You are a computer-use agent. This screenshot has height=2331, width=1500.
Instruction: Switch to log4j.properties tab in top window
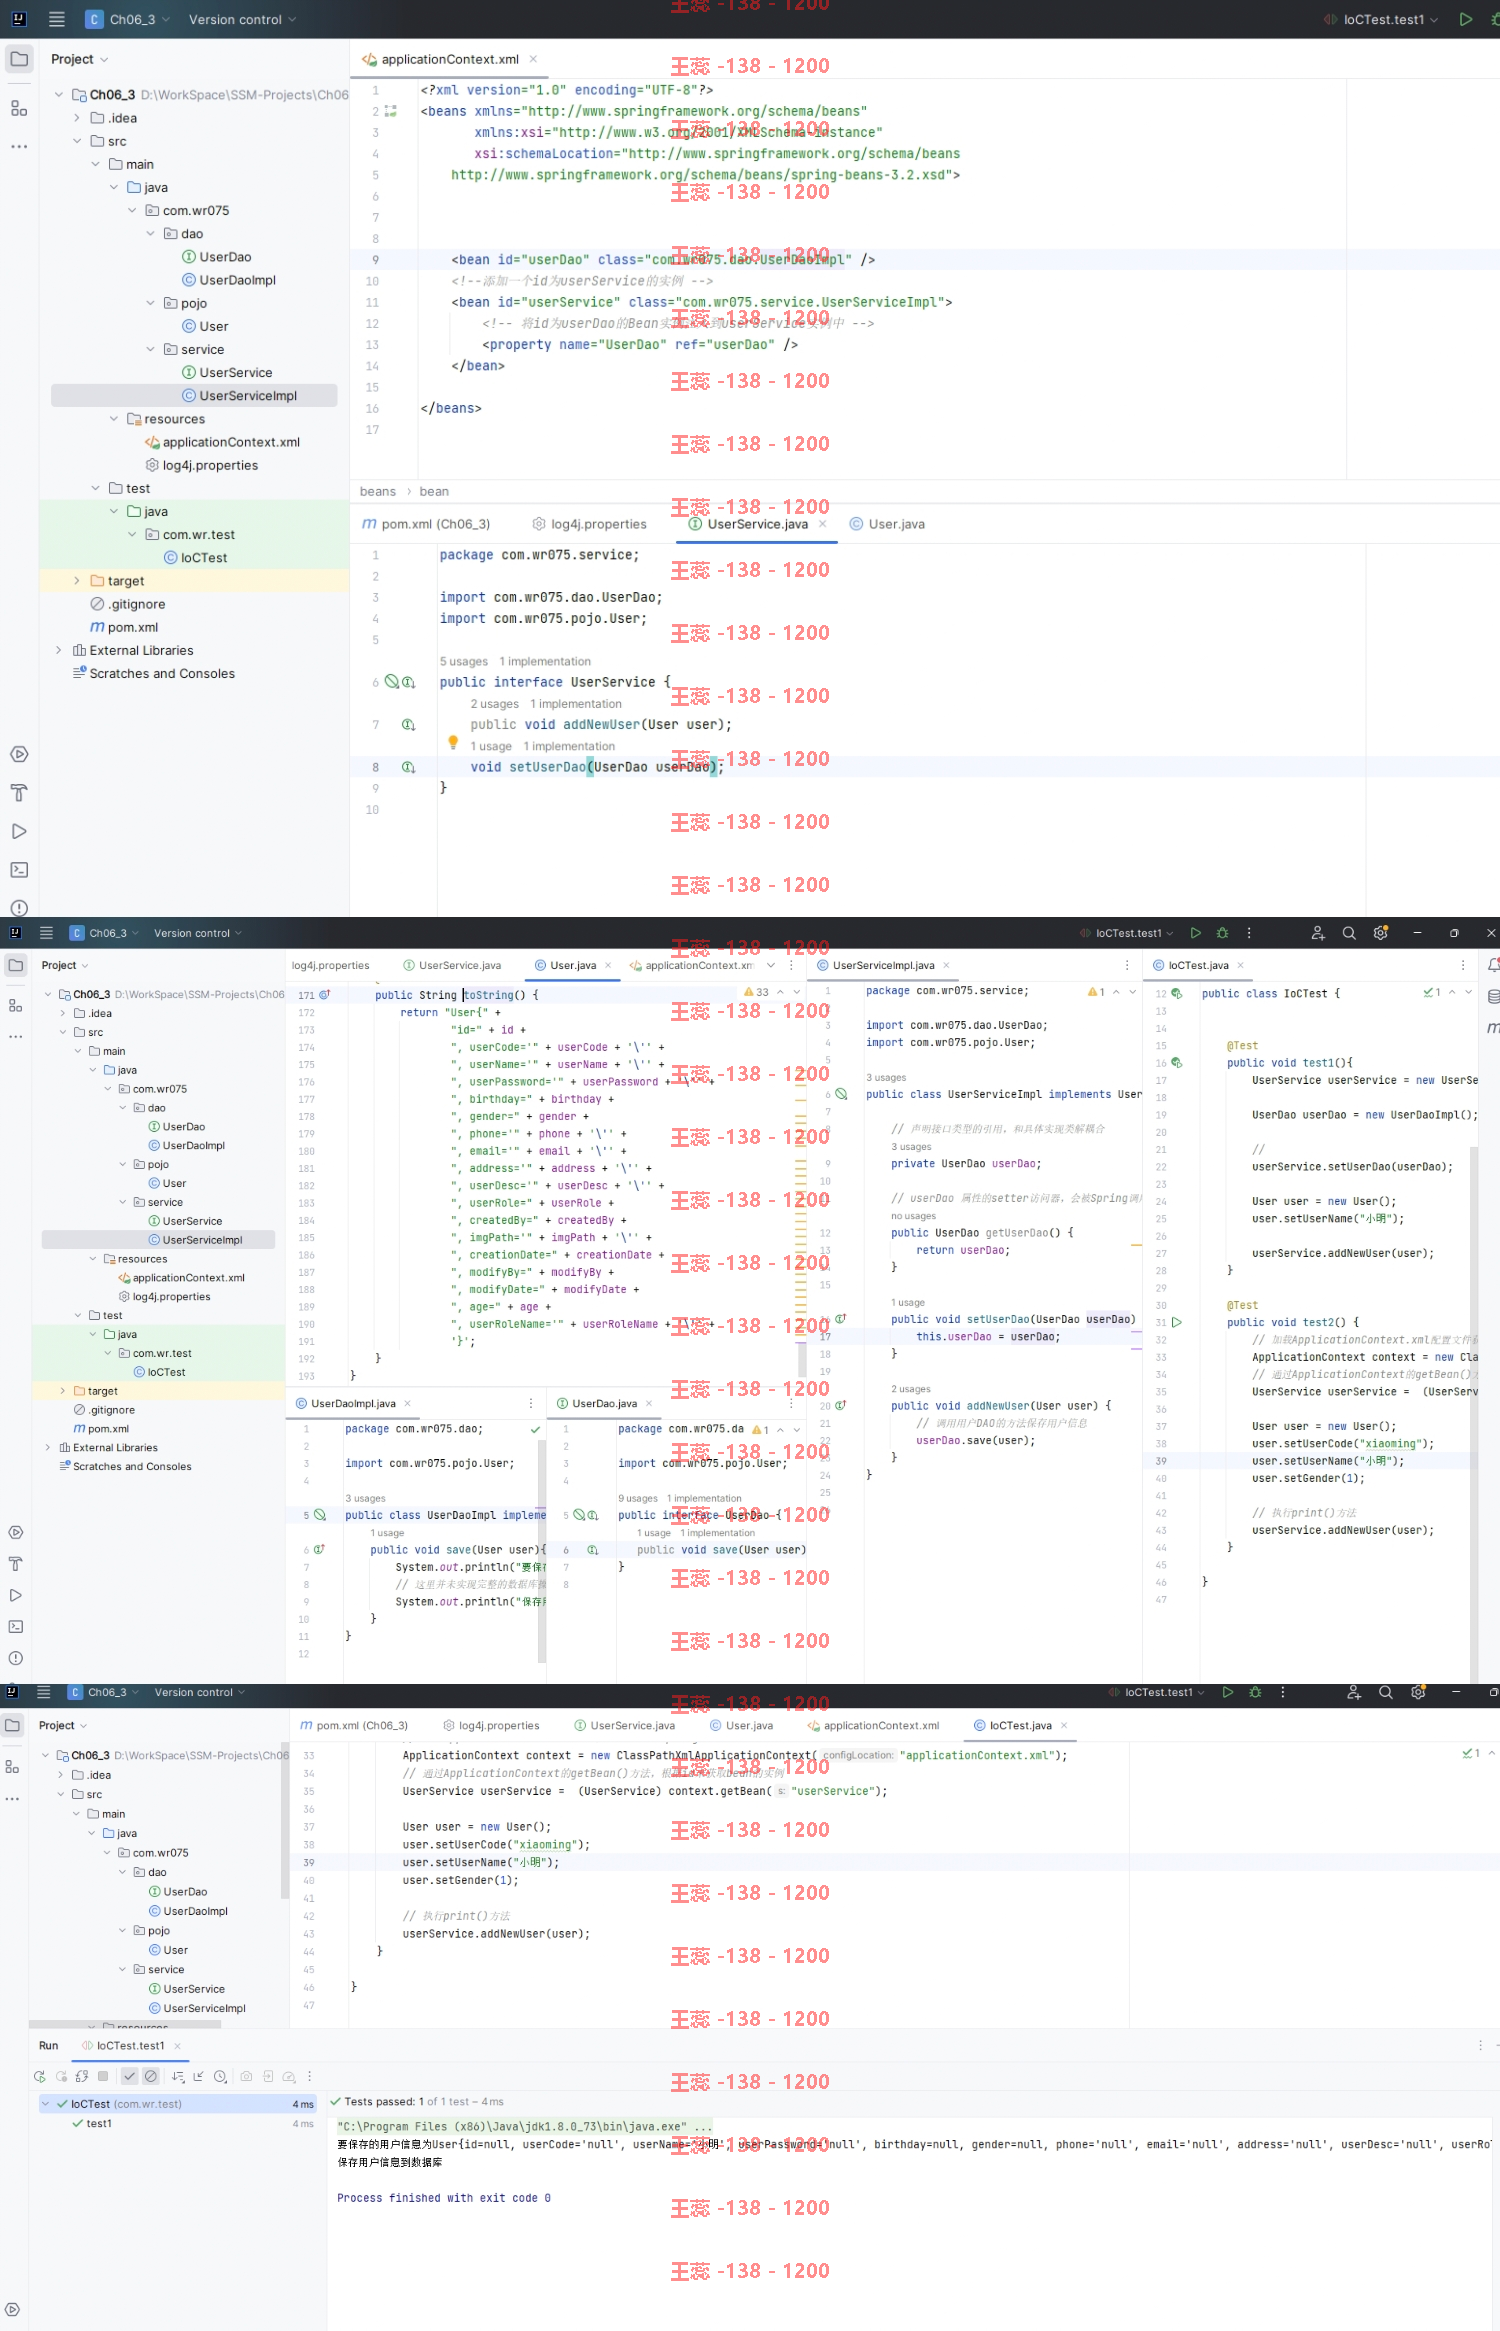(x=590, y=524)
